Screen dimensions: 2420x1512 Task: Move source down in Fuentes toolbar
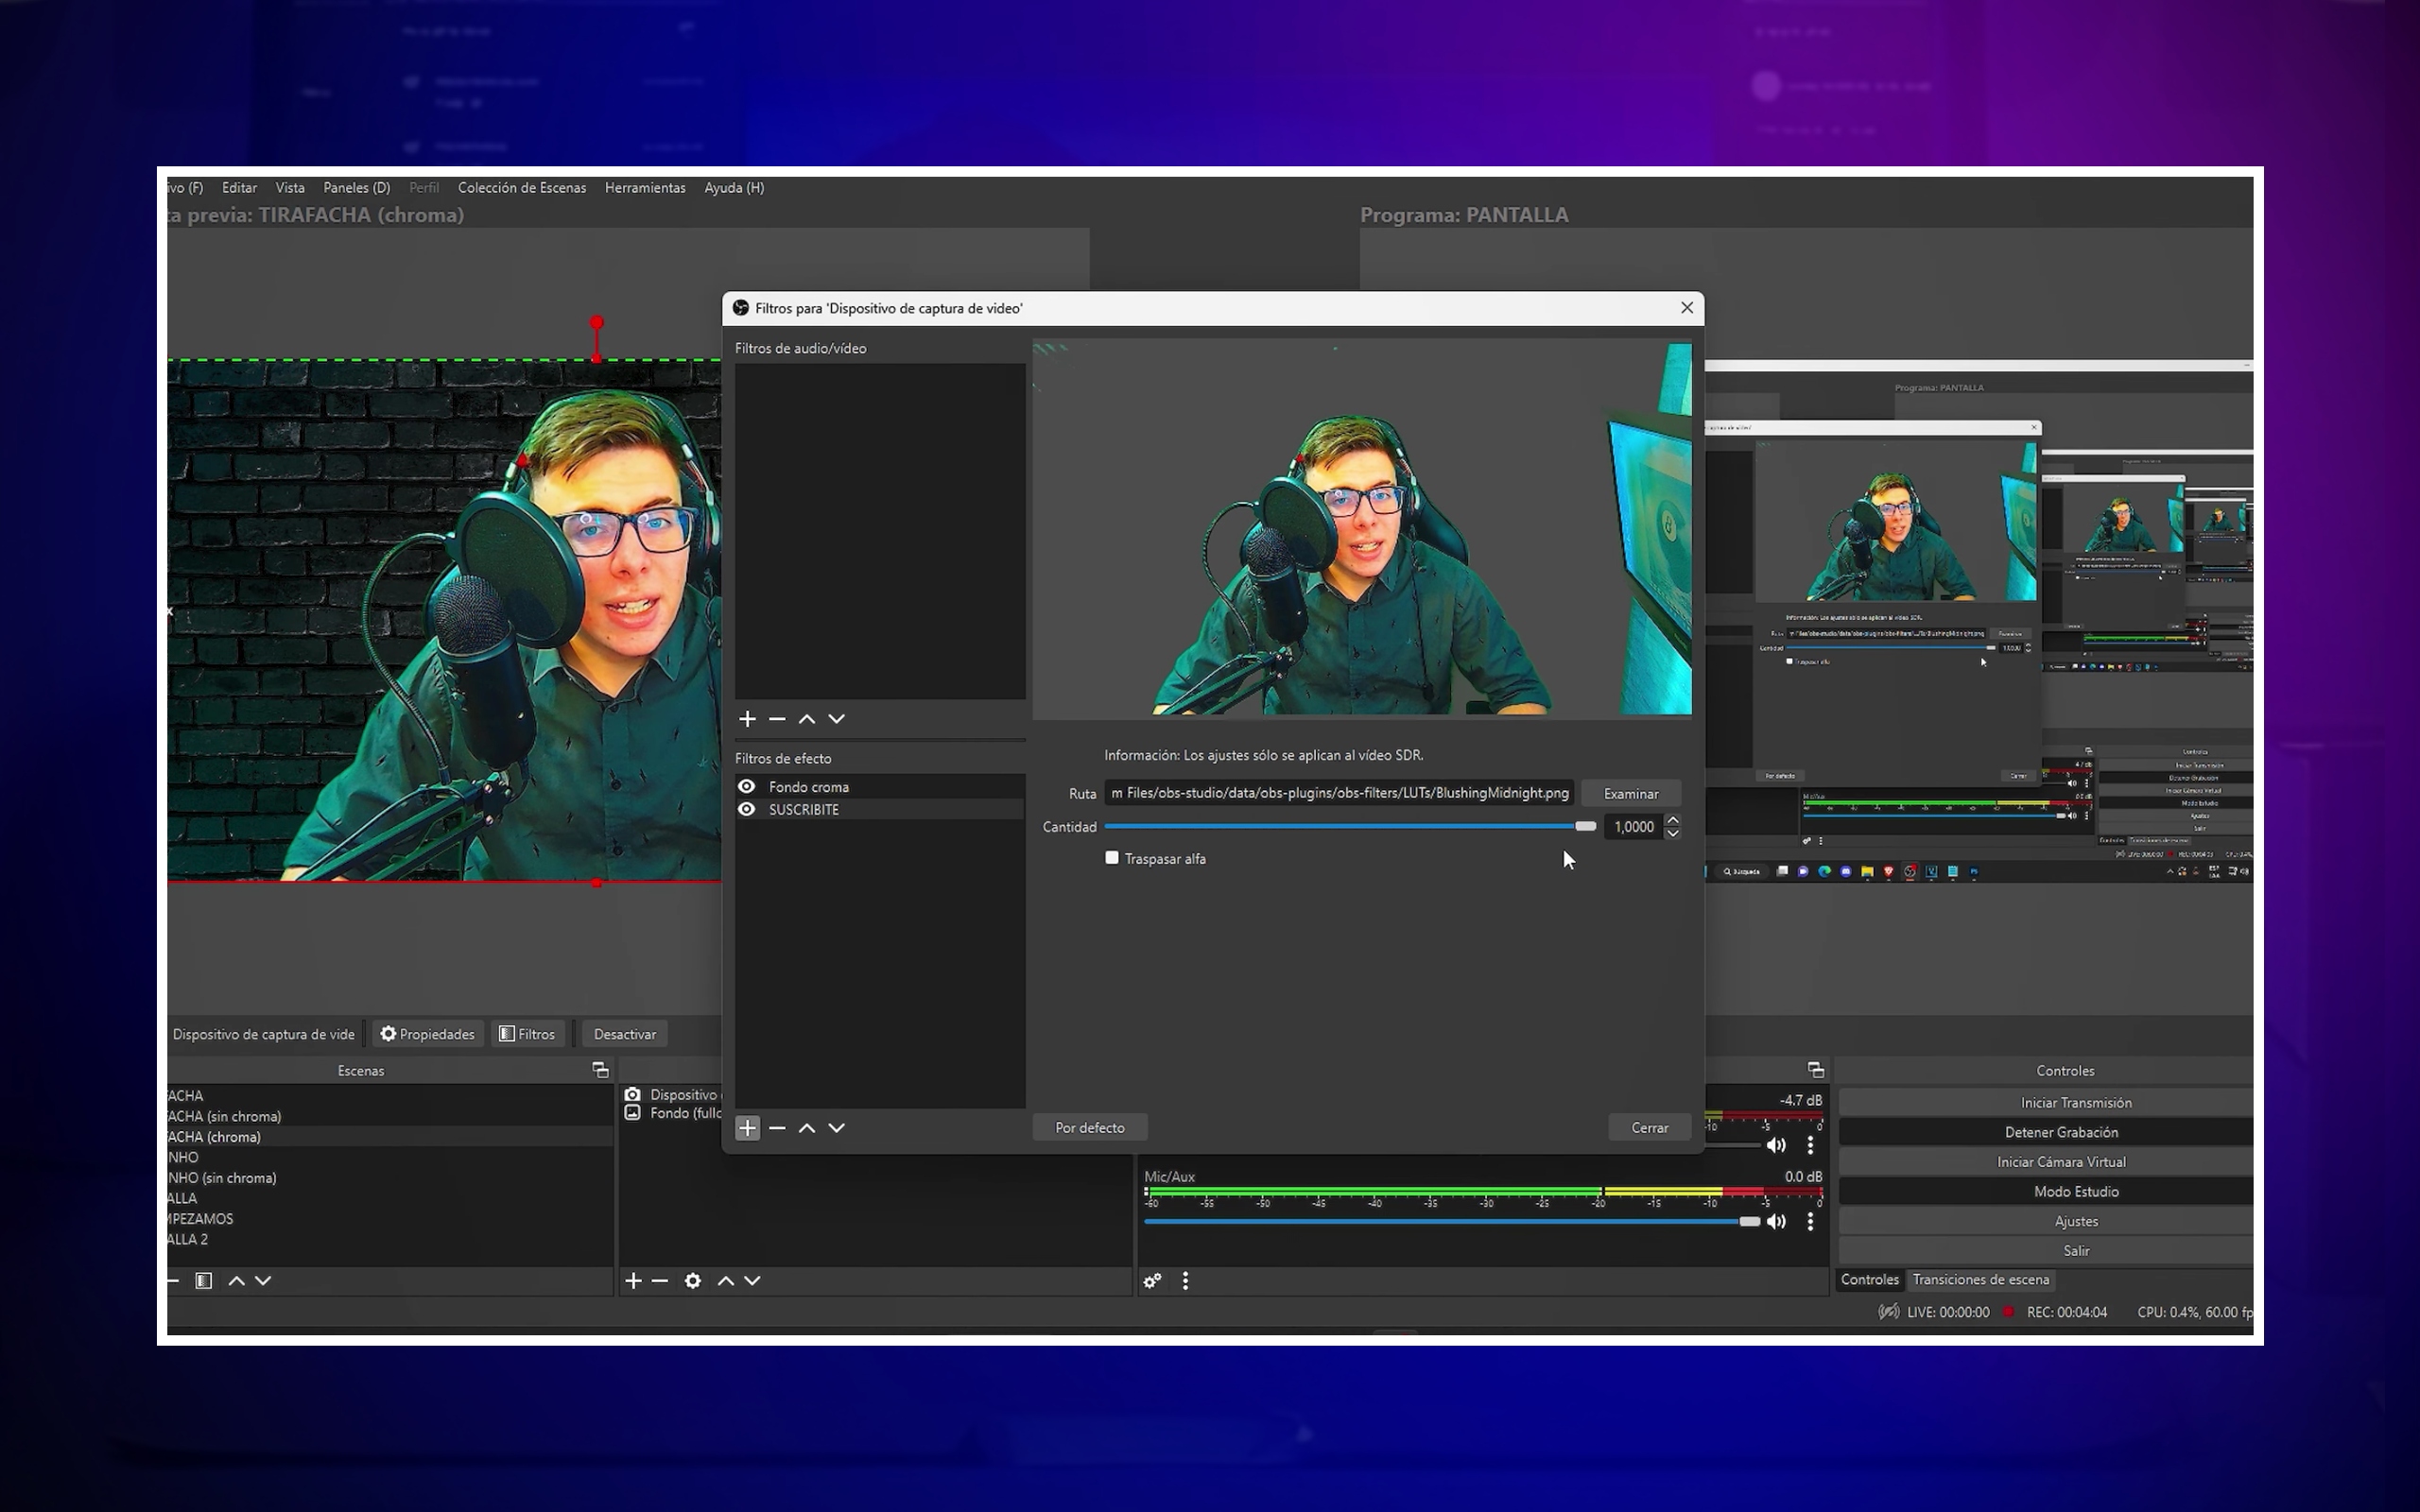tap(752, 1281)
